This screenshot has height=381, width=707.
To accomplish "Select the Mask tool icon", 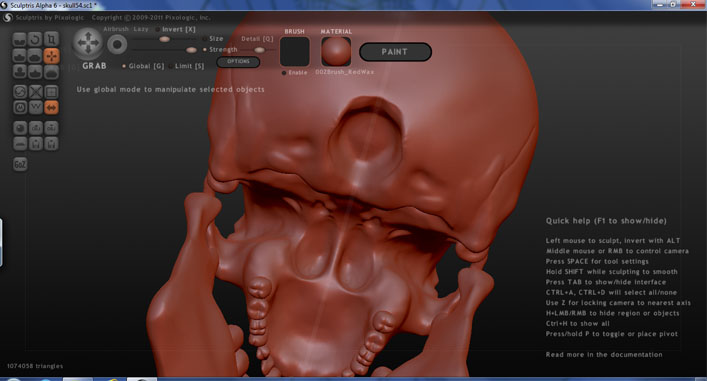I will coord(19,107).
